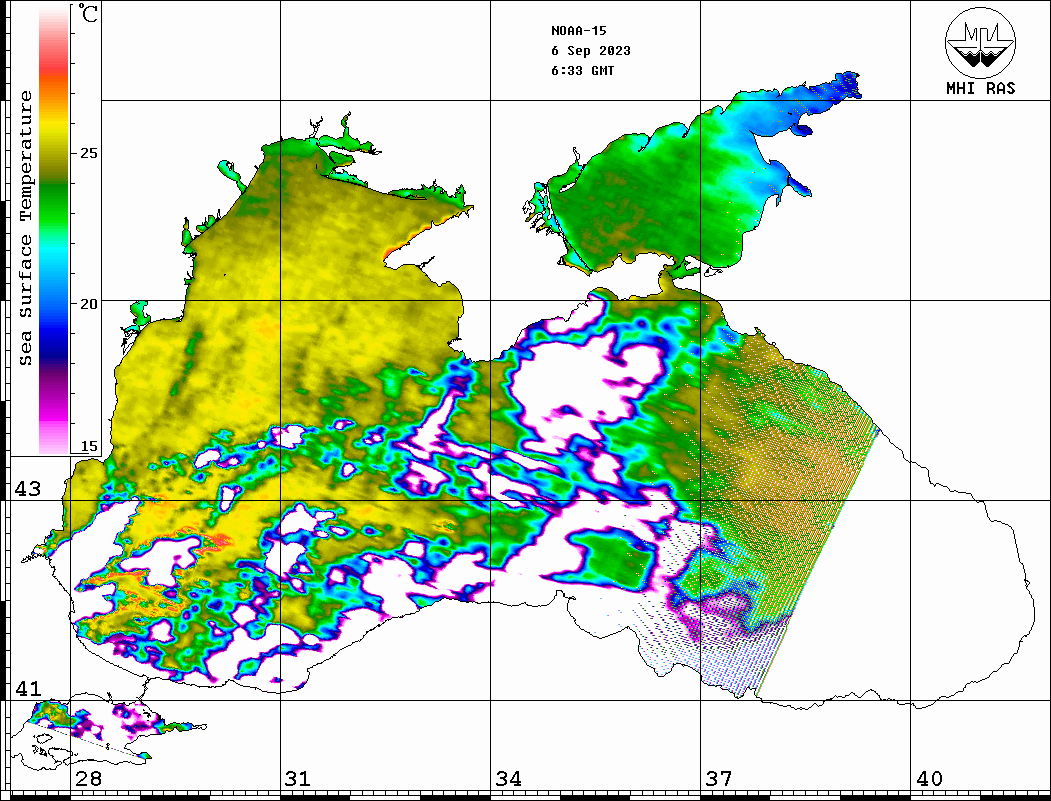Click the "15" colorbar tick label

(x=89, y=447)
